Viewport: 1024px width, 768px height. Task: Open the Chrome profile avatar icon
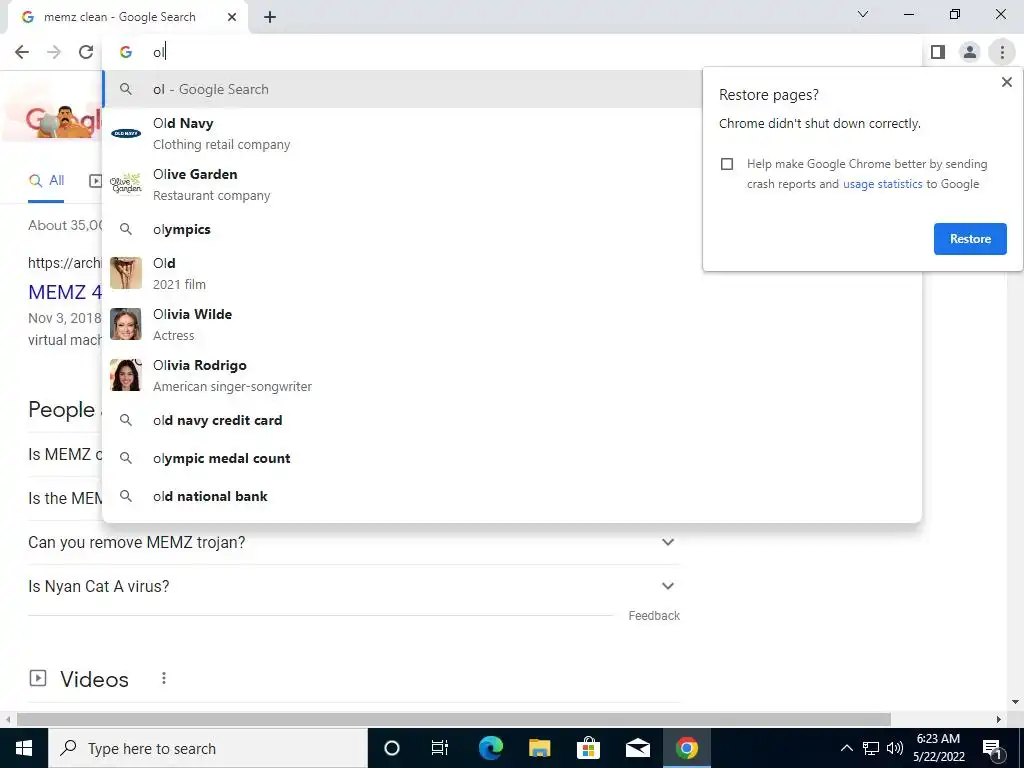tap(970, 52)
